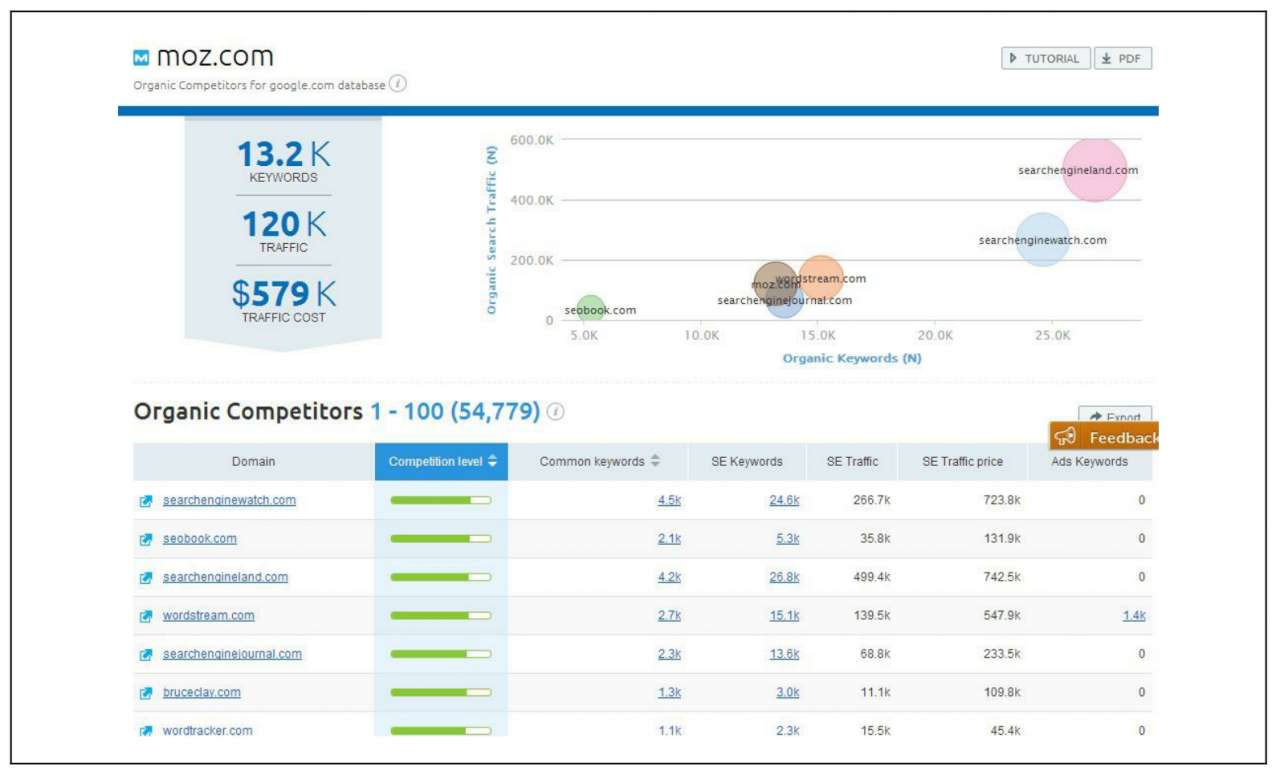
Task: Click 2.3k common keywords for searchenginejournal.com
Action: 669,655
